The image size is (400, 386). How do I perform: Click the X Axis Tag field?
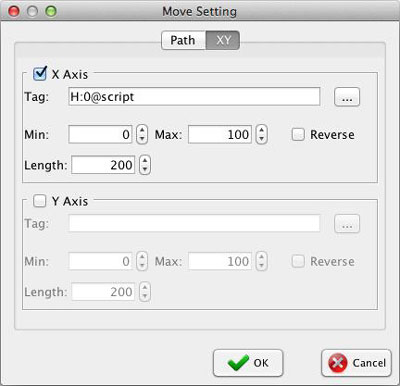click(x=194, y=97)
